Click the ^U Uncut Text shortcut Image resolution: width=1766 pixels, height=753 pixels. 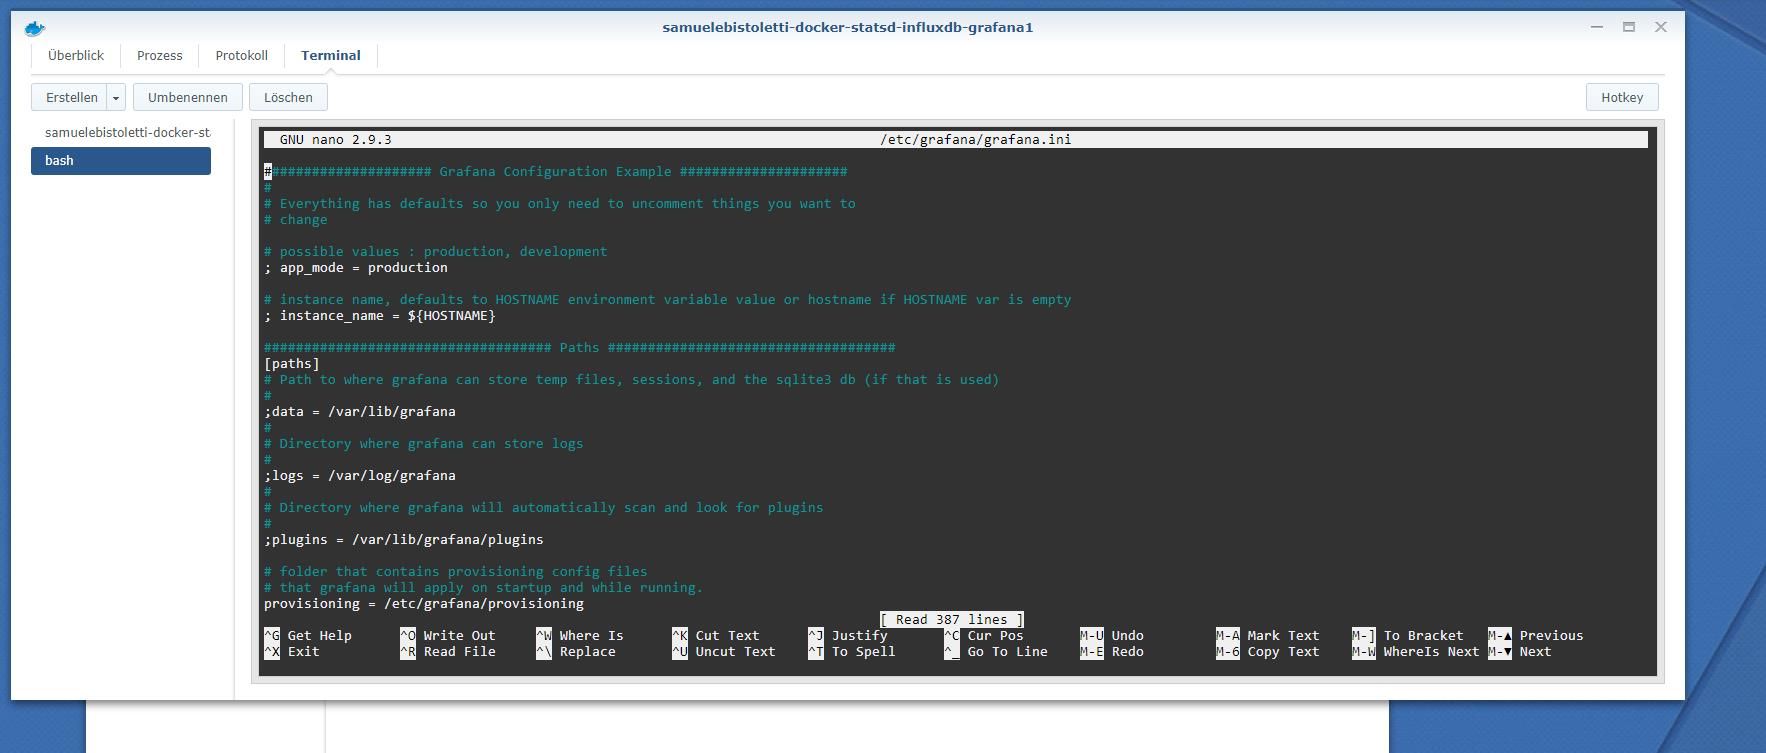pos(724,652)
